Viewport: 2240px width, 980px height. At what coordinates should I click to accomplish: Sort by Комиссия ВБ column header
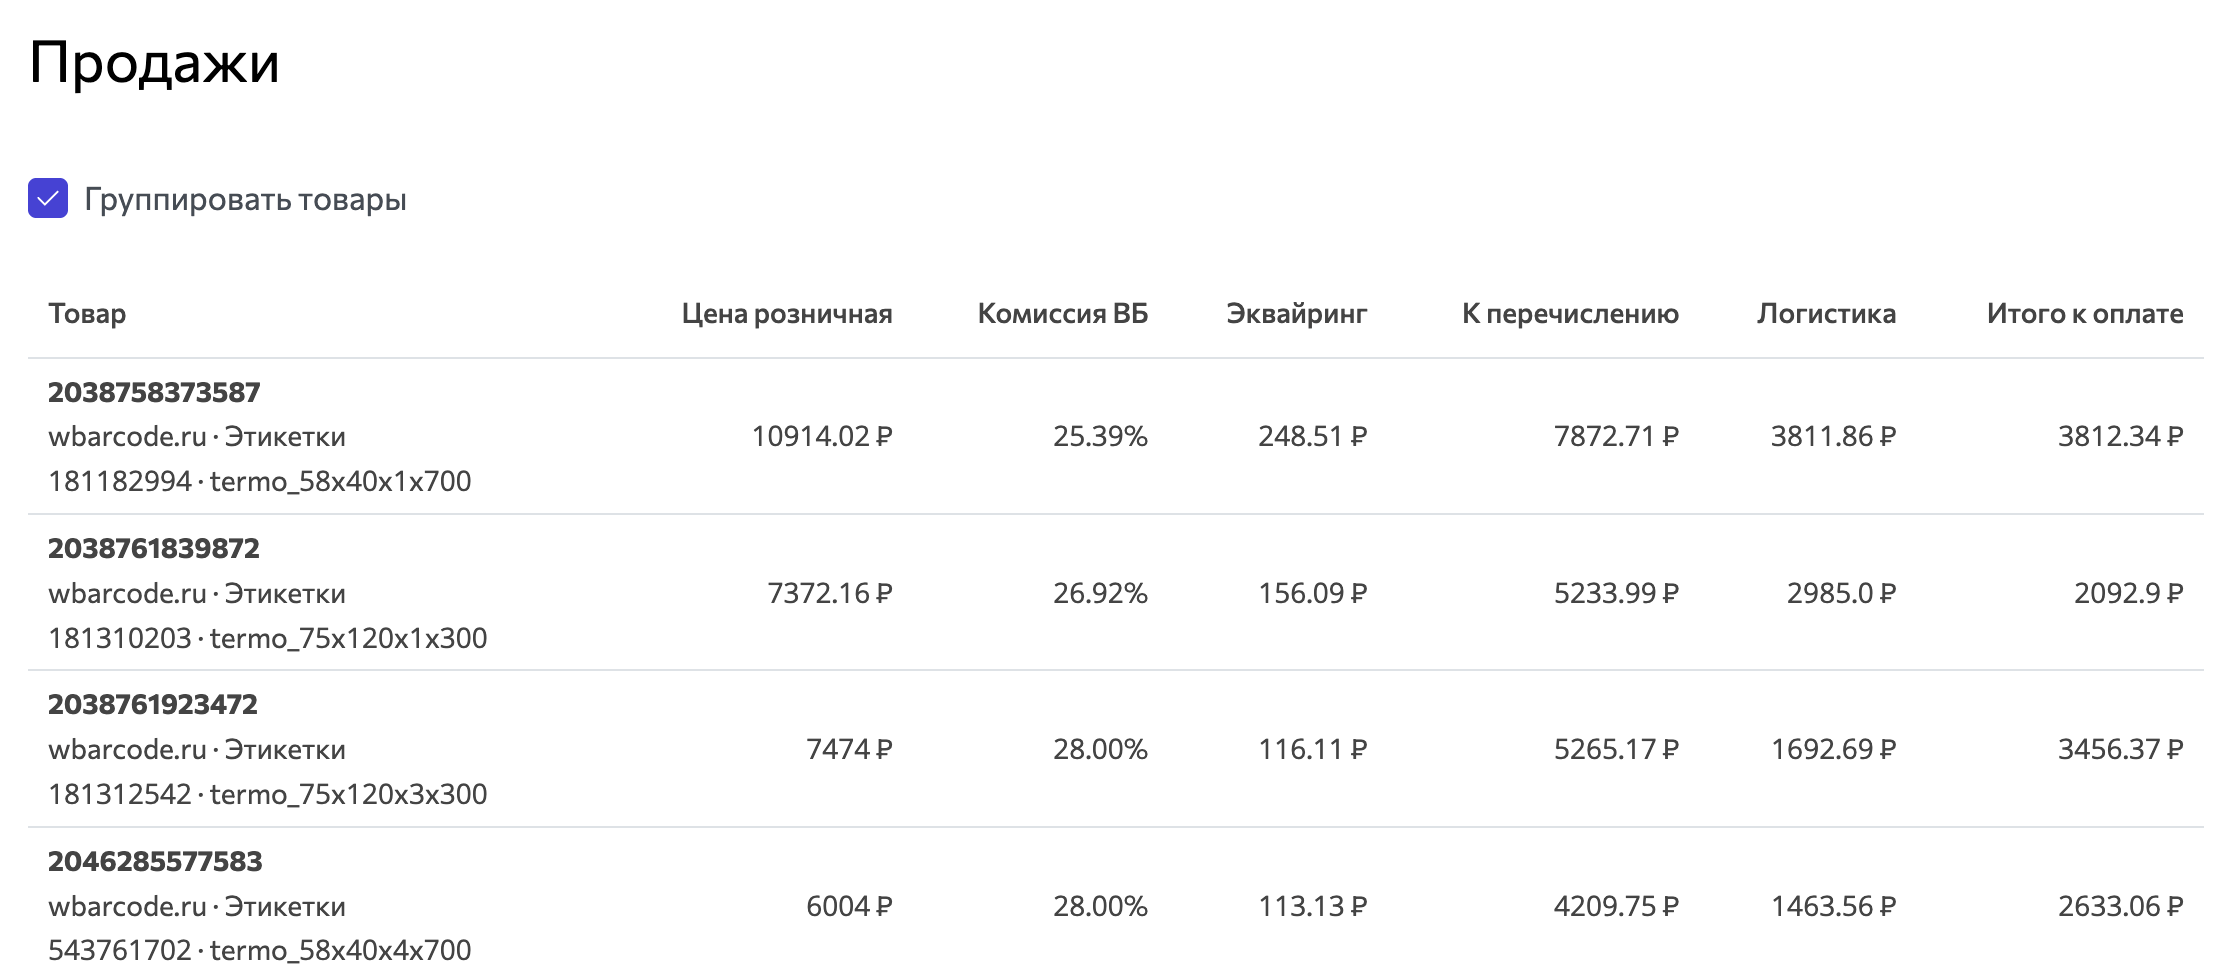(1063, 313)
